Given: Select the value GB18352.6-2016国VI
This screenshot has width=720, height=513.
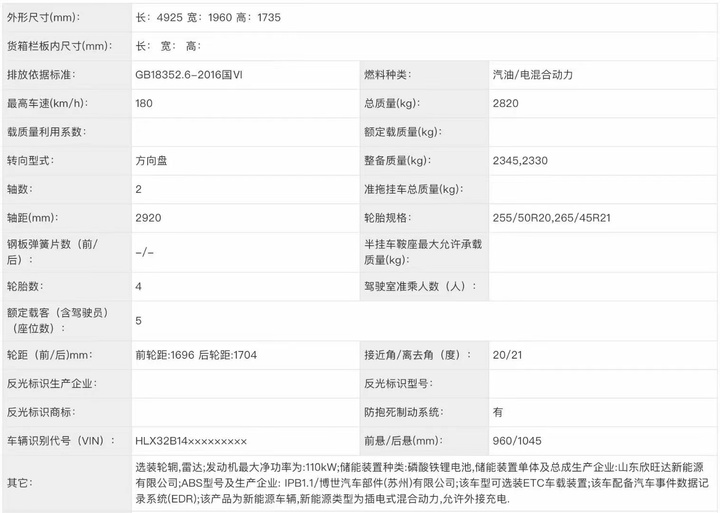Looking at the screenshot, I should [189, 75].
